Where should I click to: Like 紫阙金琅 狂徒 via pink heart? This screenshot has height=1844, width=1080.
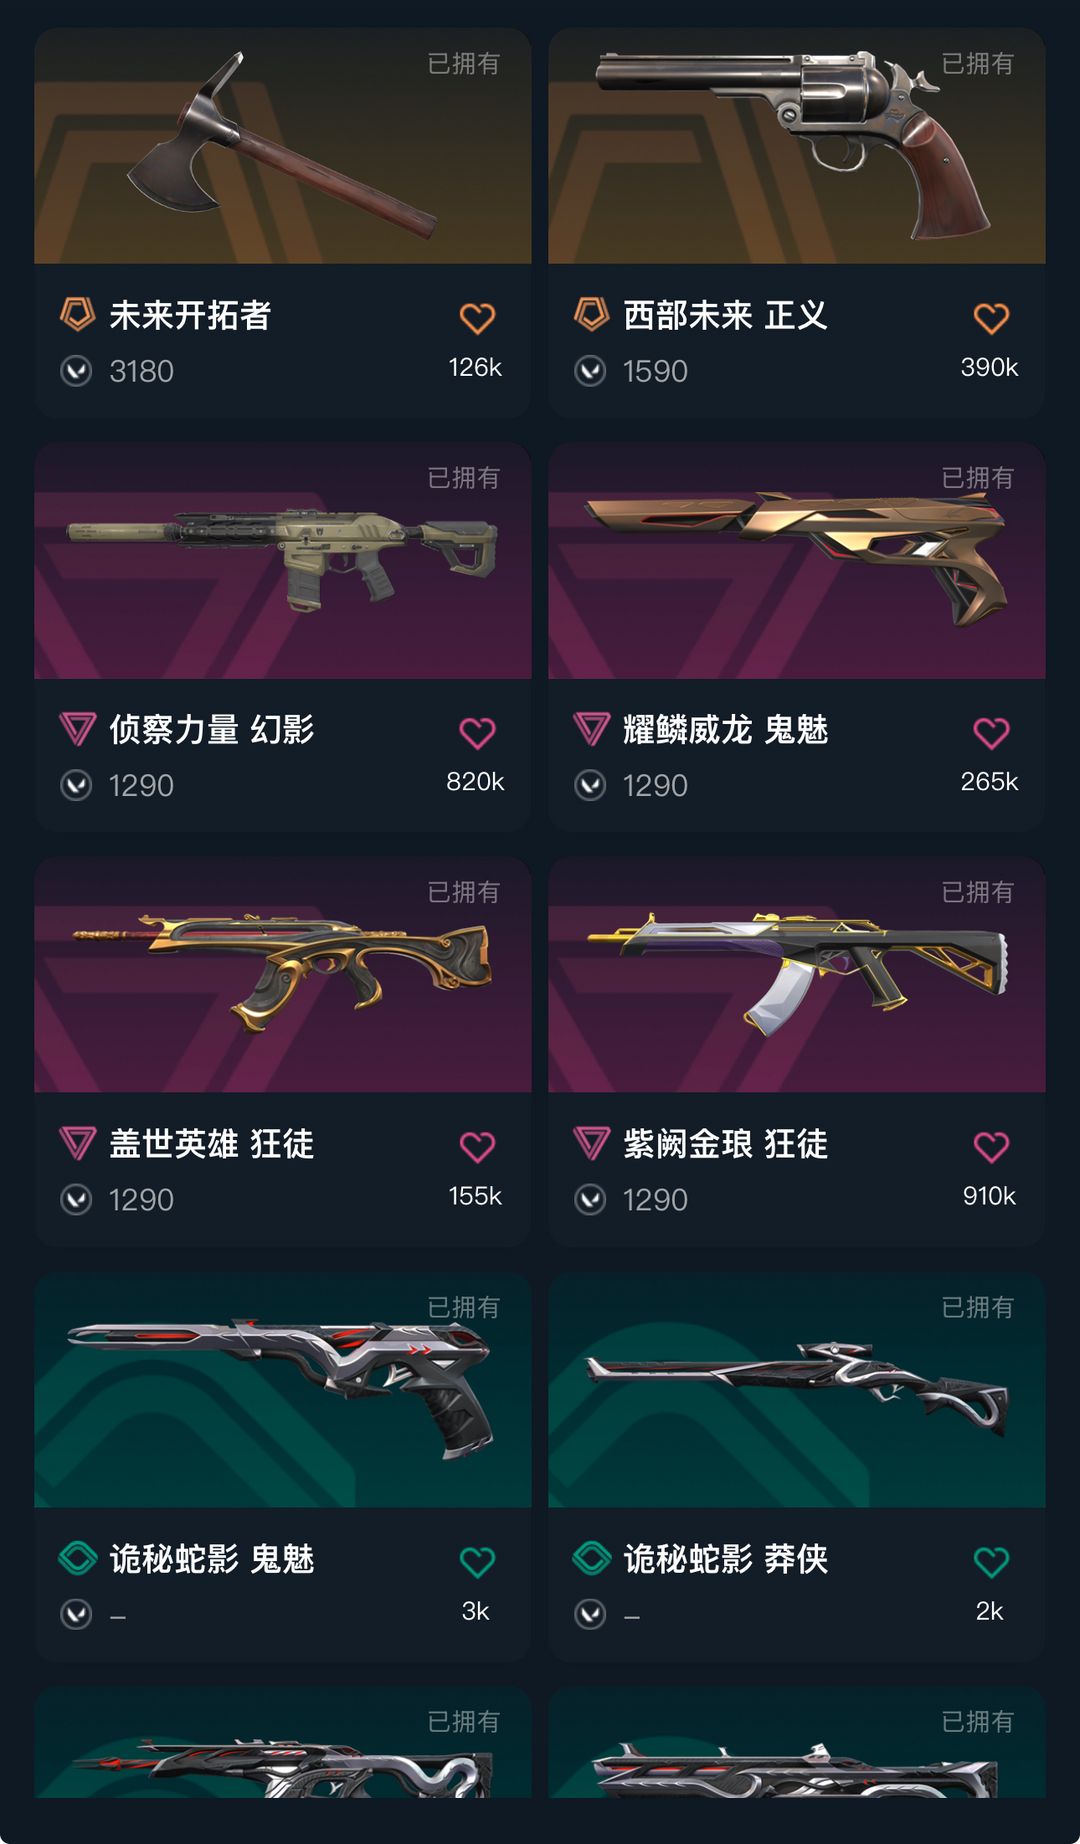click(991, 1147)
